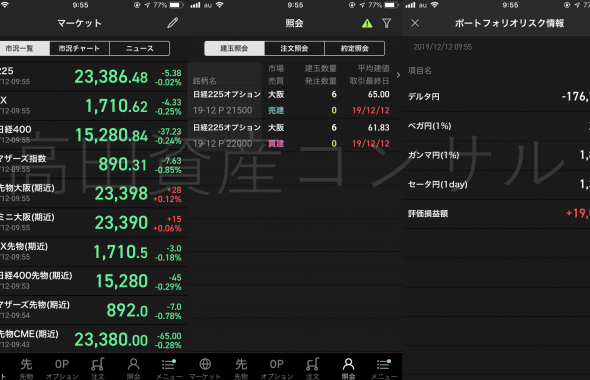Open the マザーズ指数 row
The image size is (590, 380).
(x=93, y=164)
